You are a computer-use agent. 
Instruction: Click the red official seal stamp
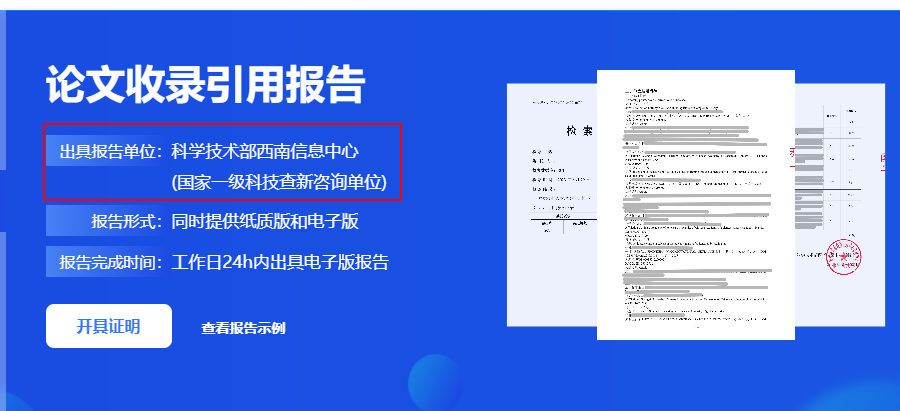(x=843, y=257)
